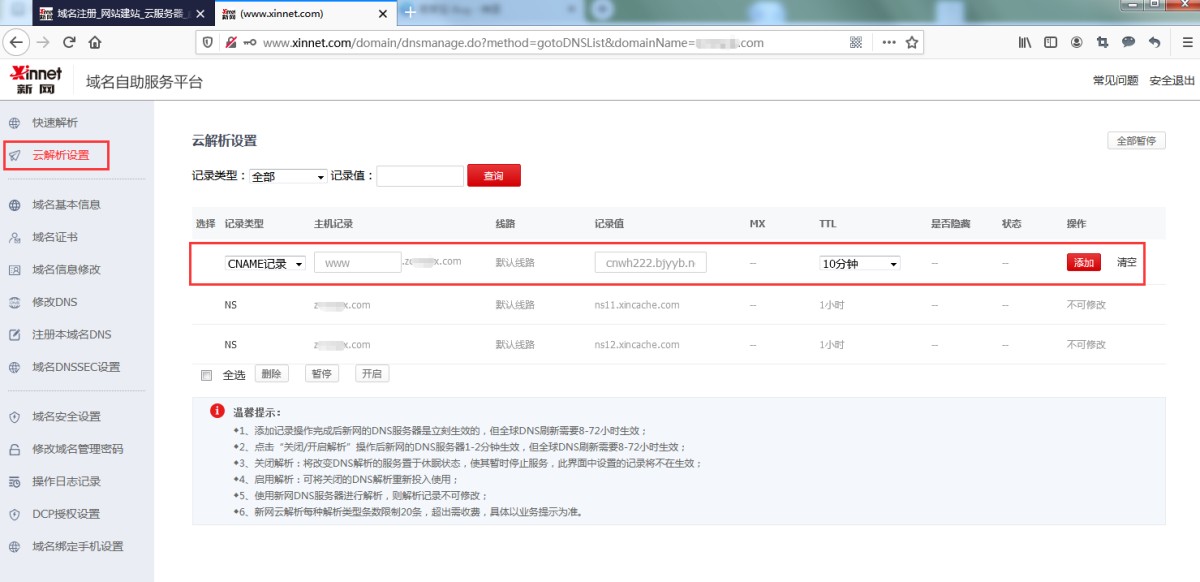This screenshot has width=1200, height=582.
Task: Click the 主机记录 www input field
Action: pyautogui.click(x=357, y=262)
